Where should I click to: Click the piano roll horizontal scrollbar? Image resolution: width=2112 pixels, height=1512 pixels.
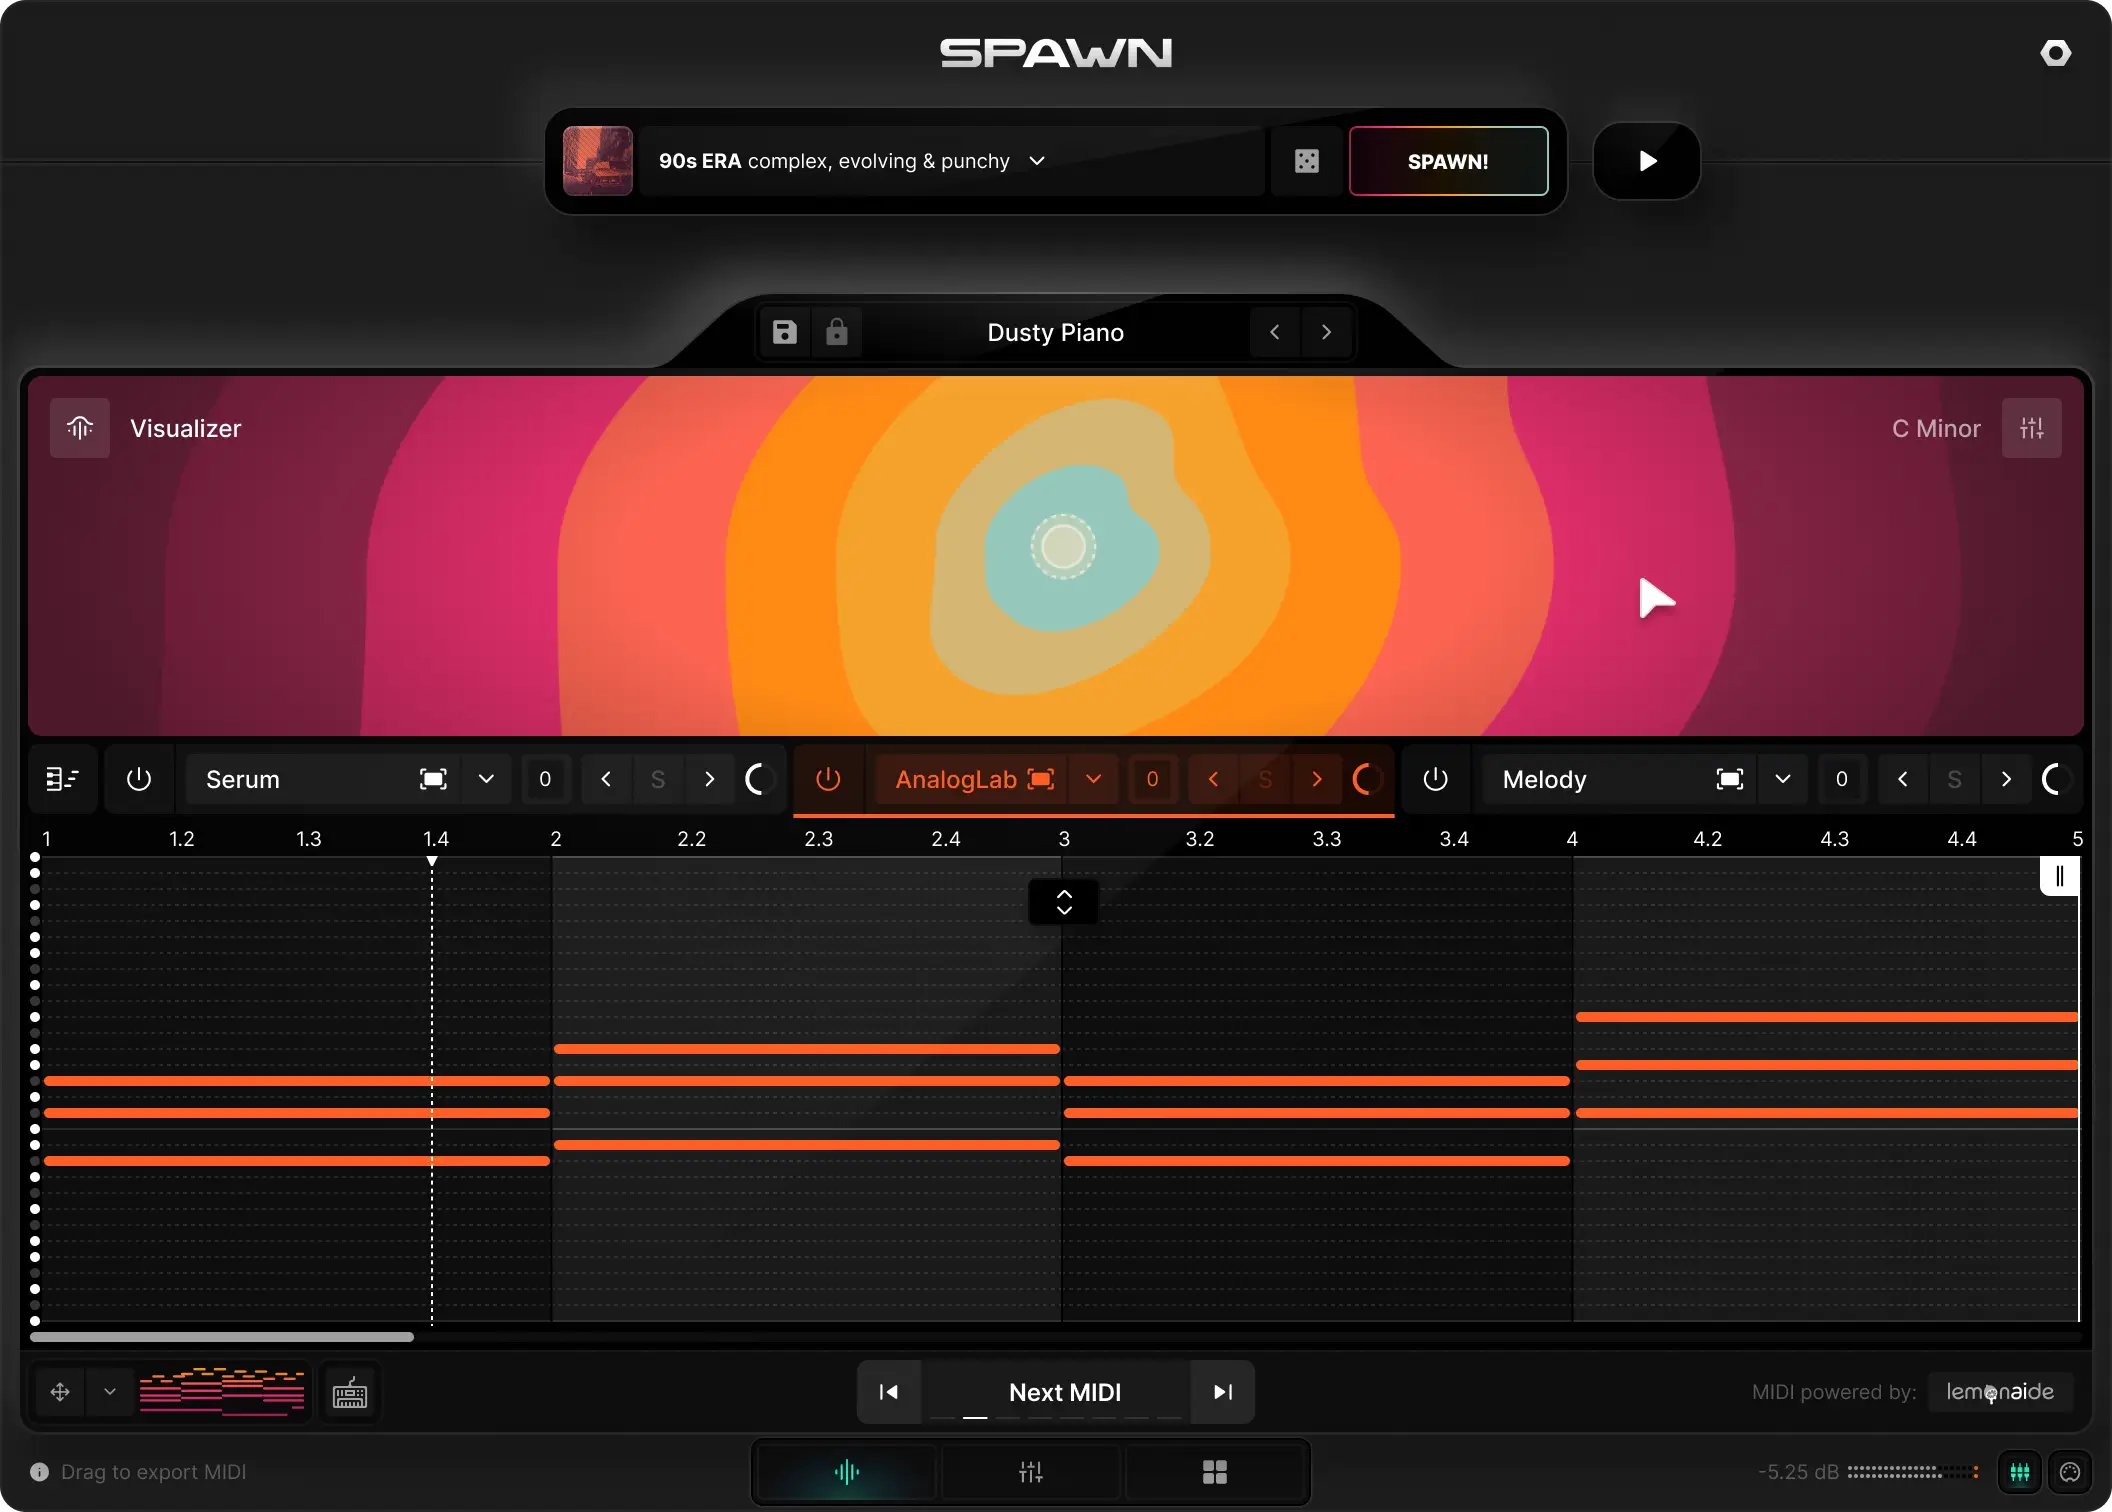click(222, 1337)
